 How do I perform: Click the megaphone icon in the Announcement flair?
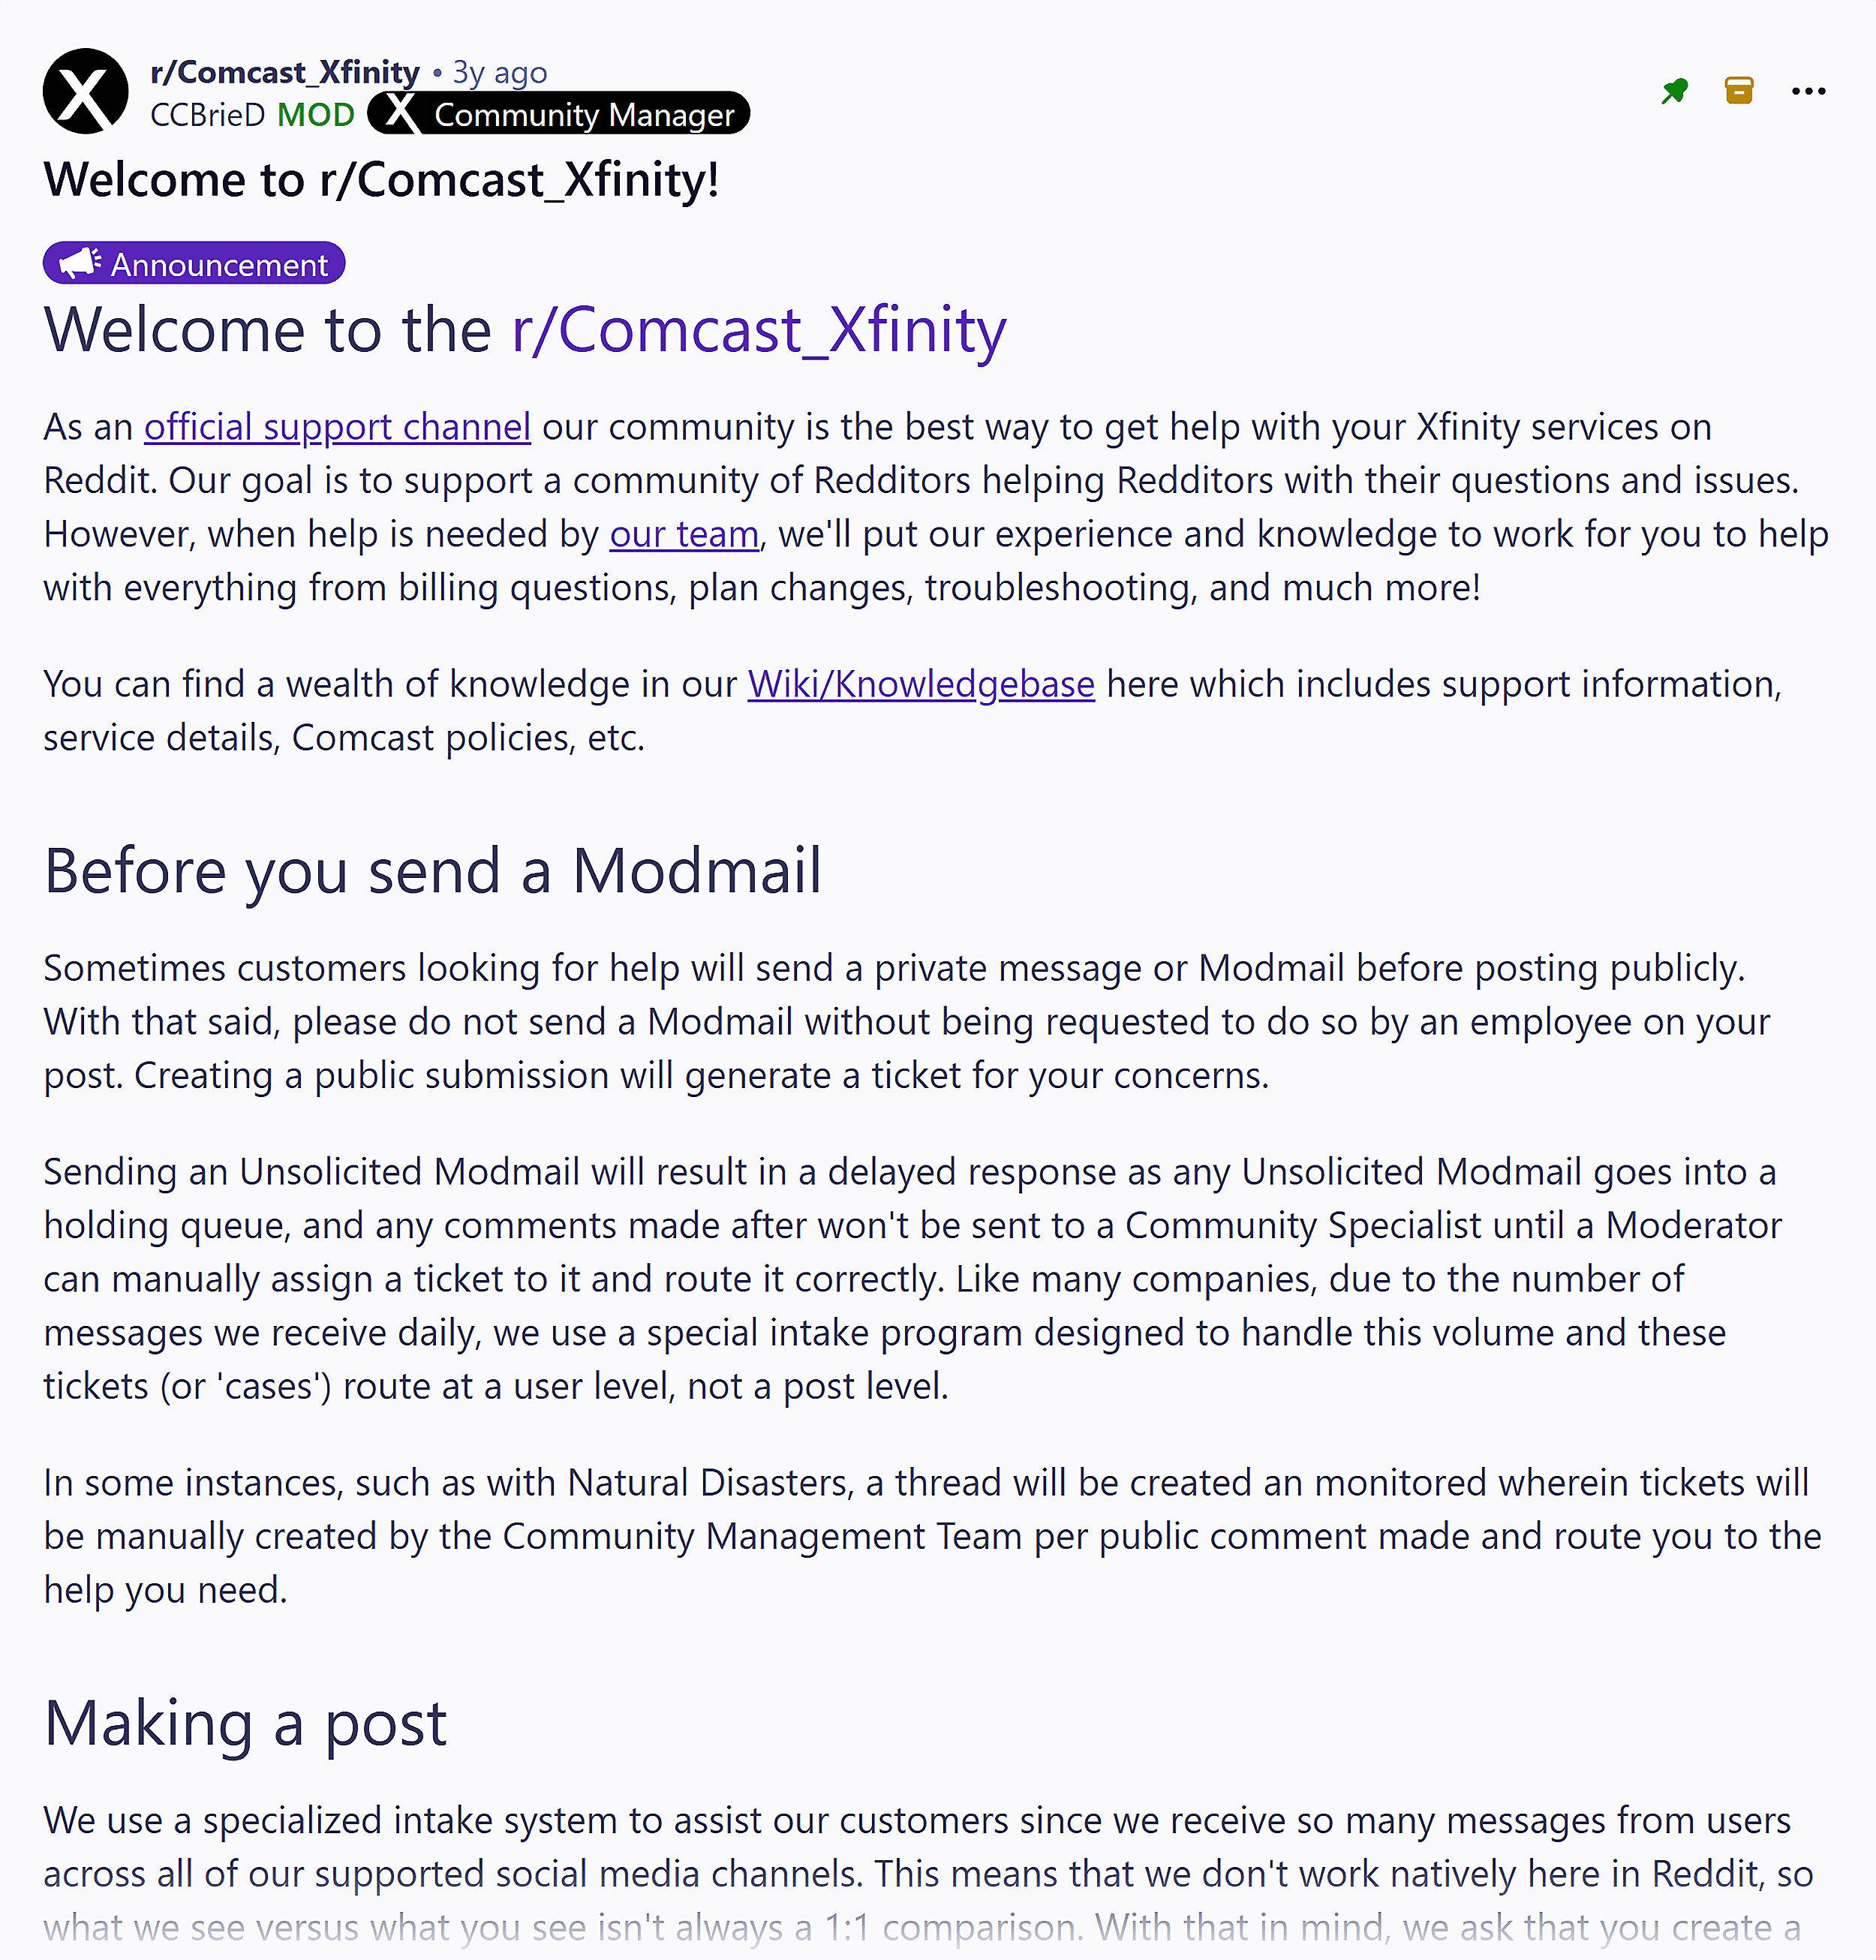pos(79,262)
